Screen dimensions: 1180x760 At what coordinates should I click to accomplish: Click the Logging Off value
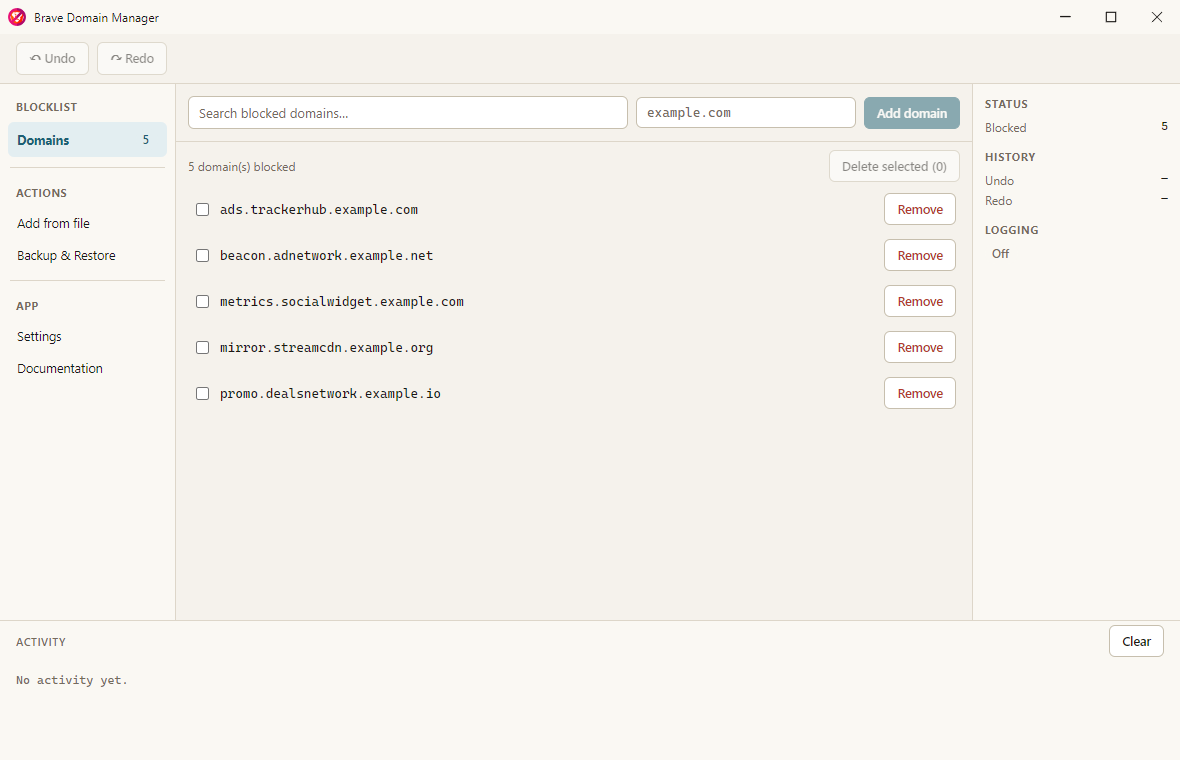[x=1000, y=254]
